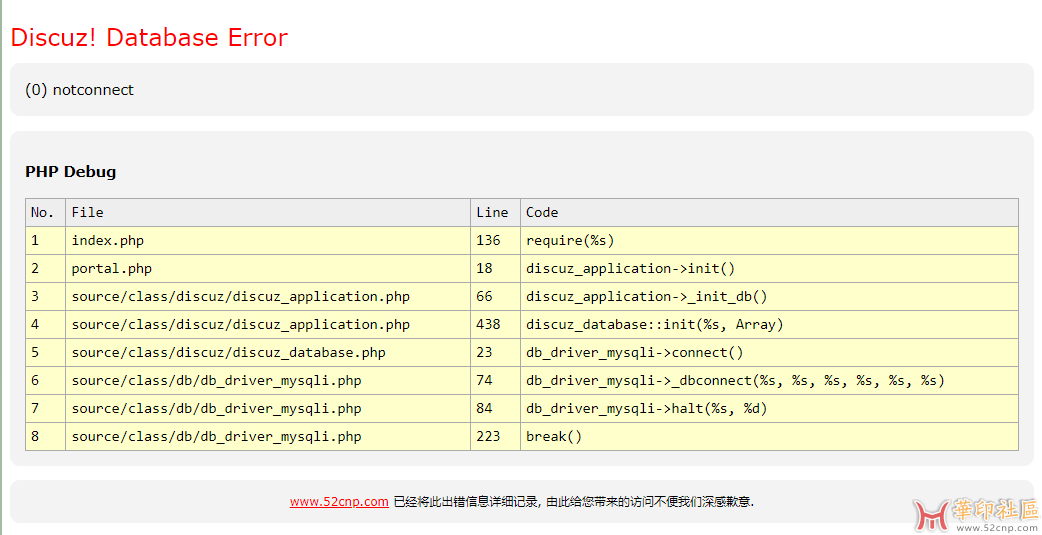Click discuz_application.php file in row 4
1042x535 pixels.
[x=268, y=324]
